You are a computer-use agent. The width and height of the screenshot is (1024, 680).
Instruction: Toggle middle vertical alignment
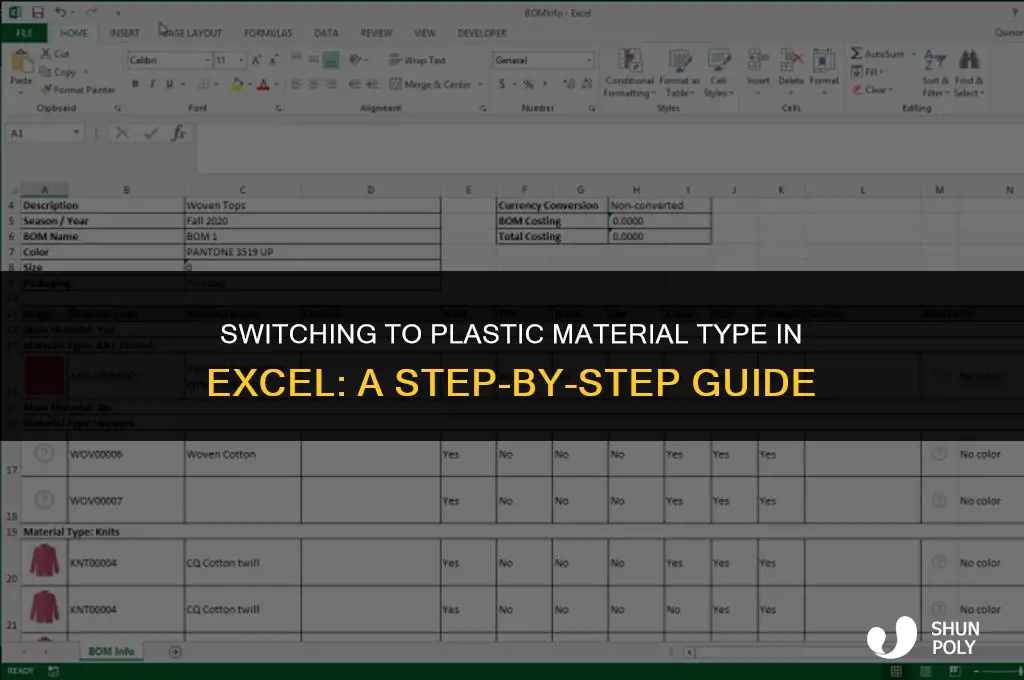314,59
